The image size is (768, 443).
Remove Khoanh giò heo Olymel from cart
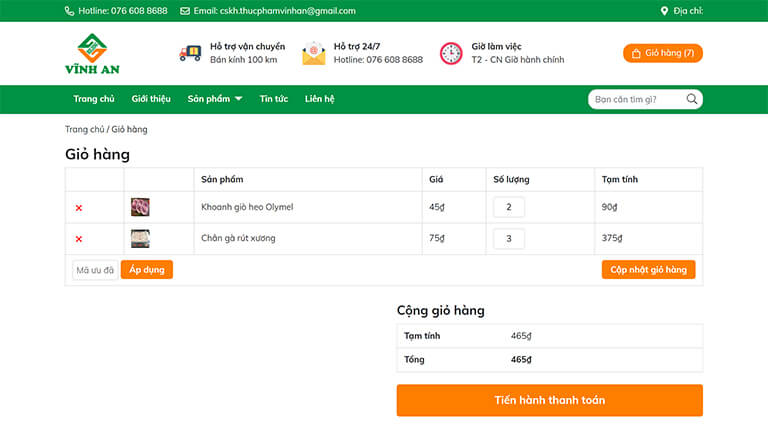pos(79,208)
